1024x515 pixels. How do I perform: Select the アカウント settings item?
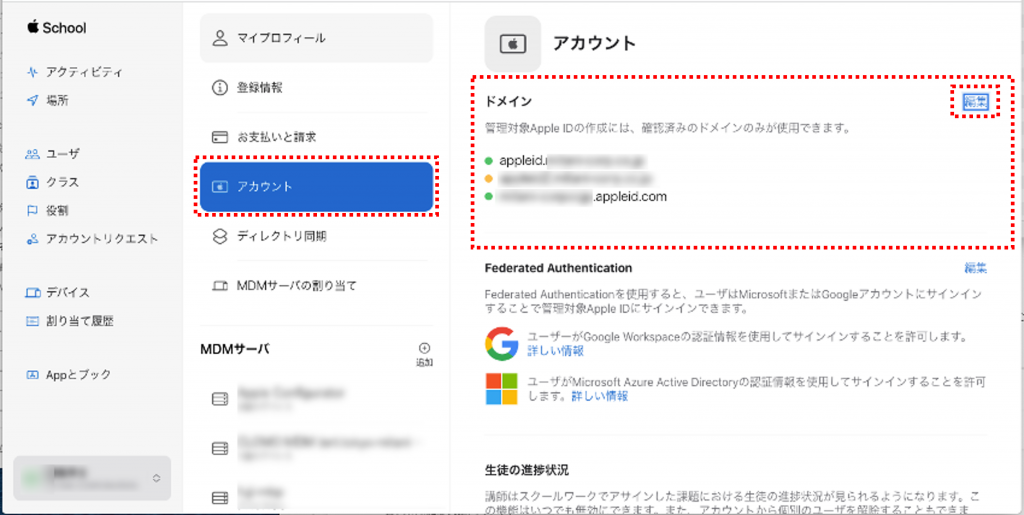[x=316, y=187]
